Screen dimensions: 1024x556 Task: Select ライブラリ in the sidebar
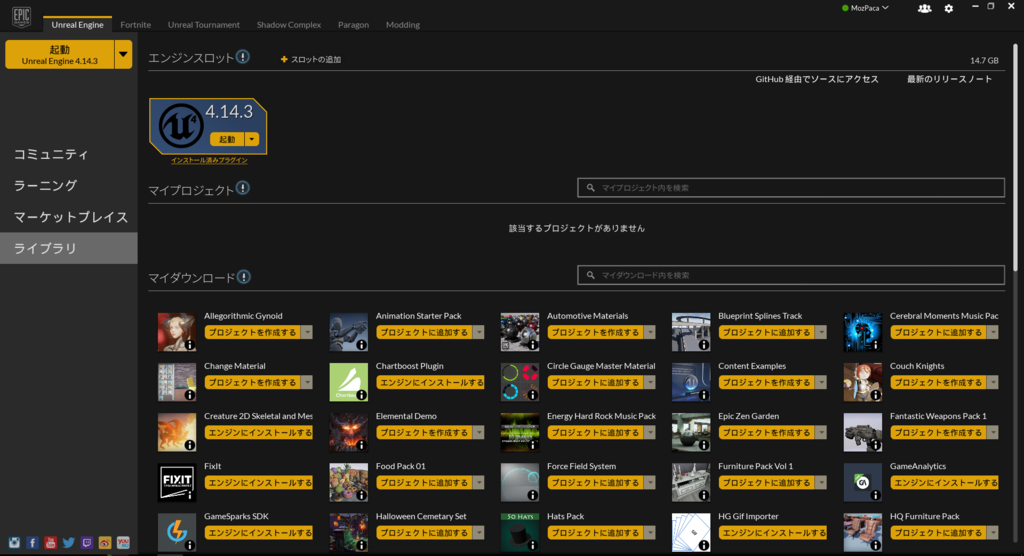(69, 248)
